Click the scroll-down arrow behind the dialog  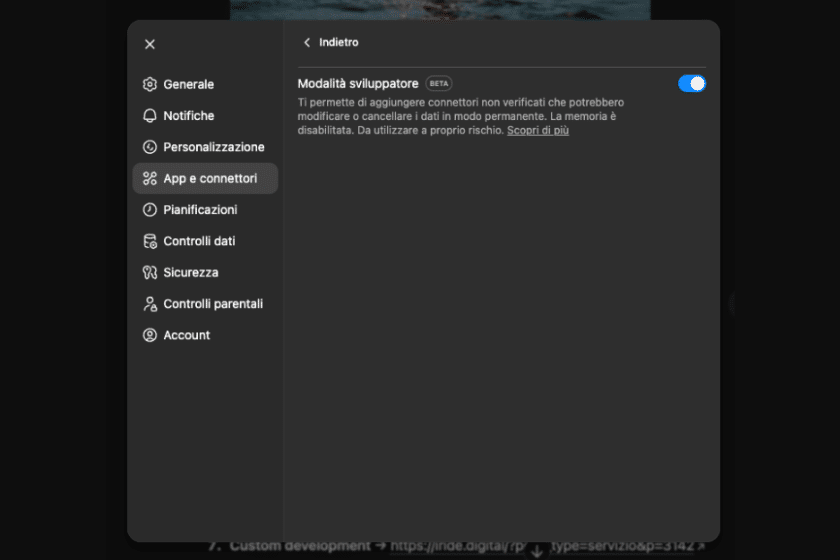pos(537,550)
